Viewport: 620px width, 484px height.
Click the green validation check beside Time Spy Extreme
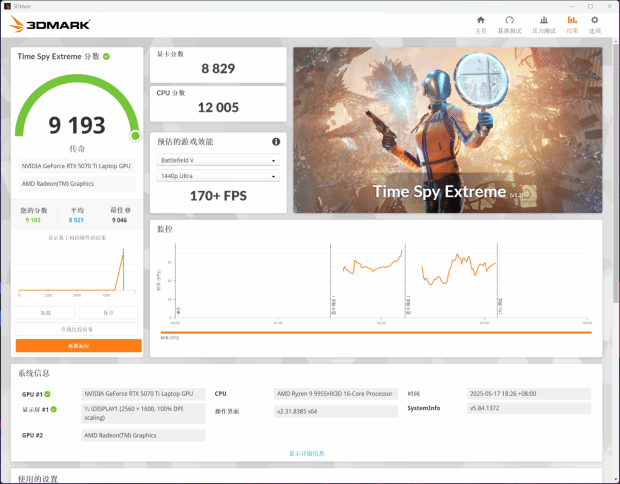coord(106,57)
